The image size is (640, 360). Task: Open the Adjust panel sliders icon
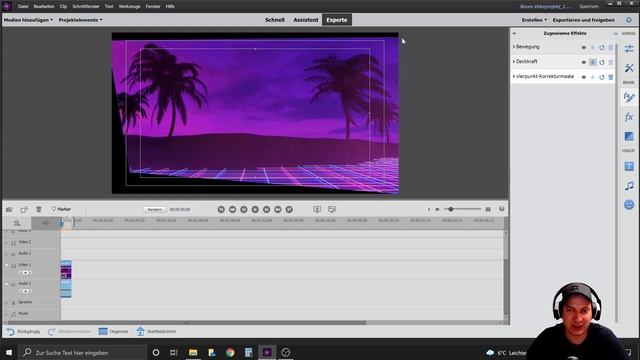pyautogui.click(x=629, y=49)
